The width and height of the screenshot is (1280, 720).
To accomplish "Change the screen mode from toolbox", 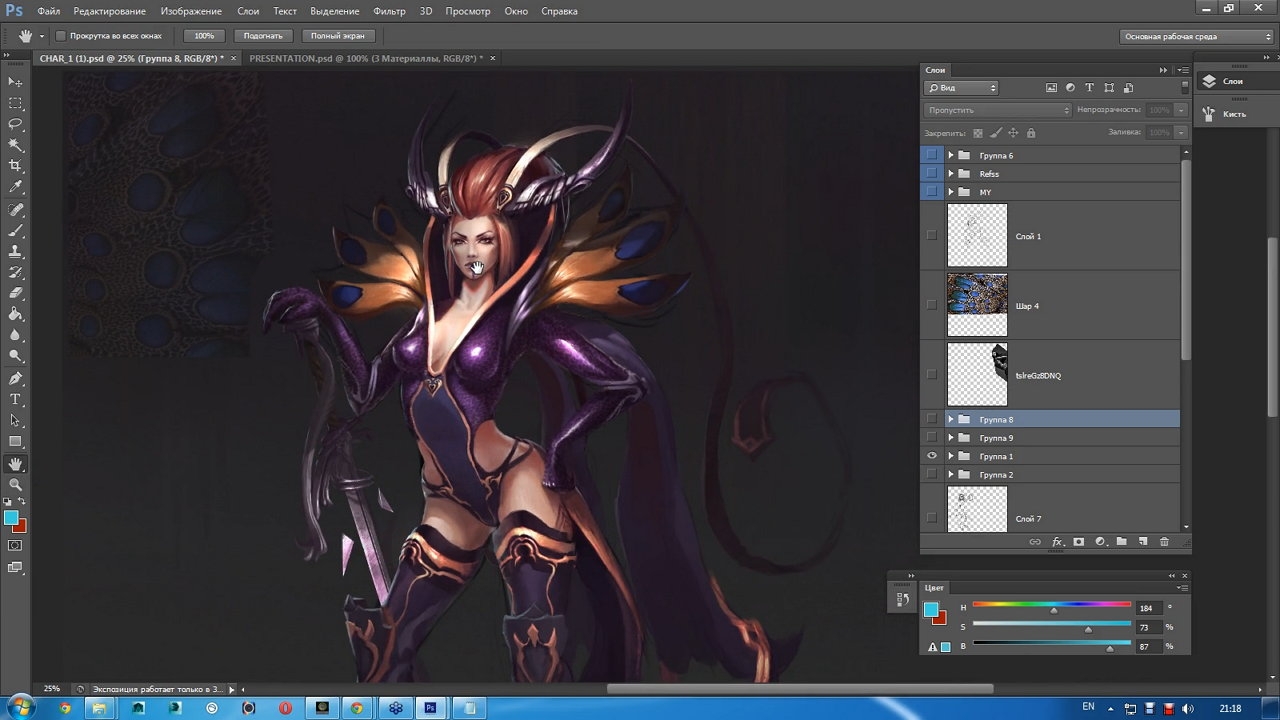I will point(15,568).
